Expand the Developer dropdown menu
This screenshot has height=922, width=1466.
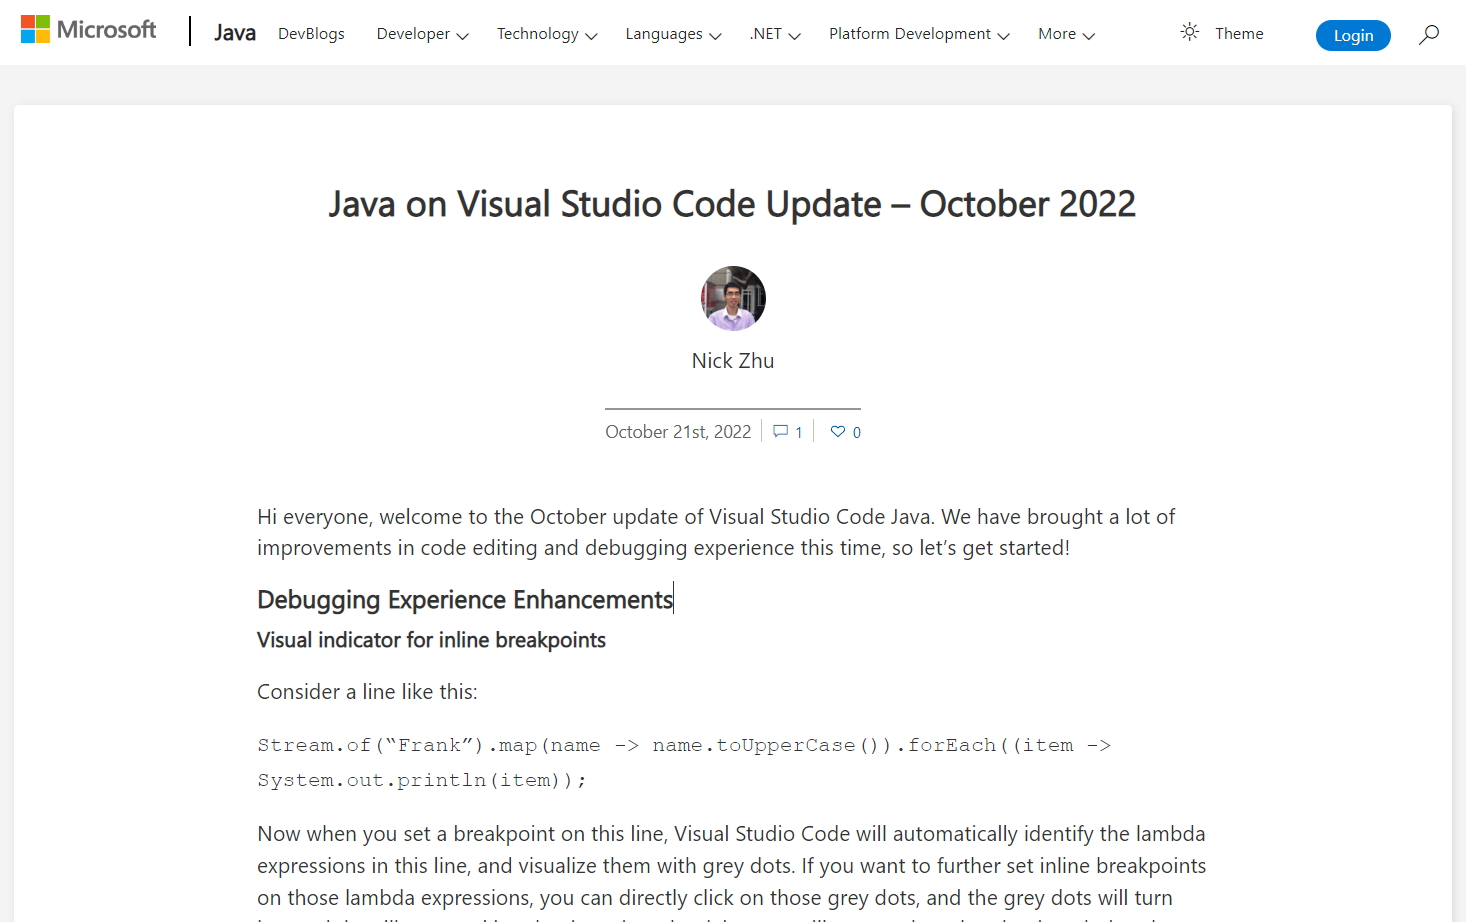tap(421, 33)
